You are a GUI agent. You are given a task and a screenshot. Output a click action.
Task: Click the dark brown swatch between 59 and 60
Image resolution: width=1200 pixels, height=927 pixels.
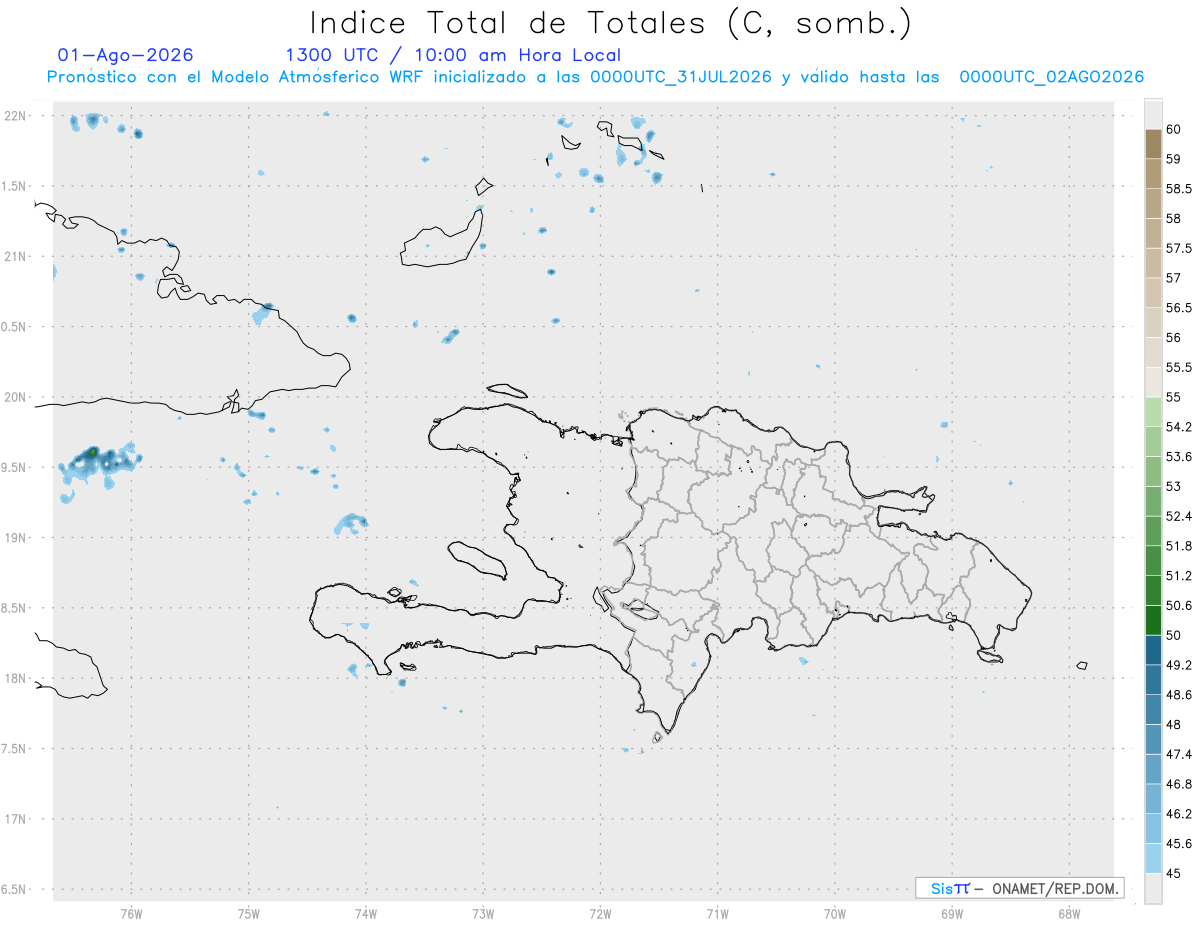pyautogui.click(x=1153, y=143)
